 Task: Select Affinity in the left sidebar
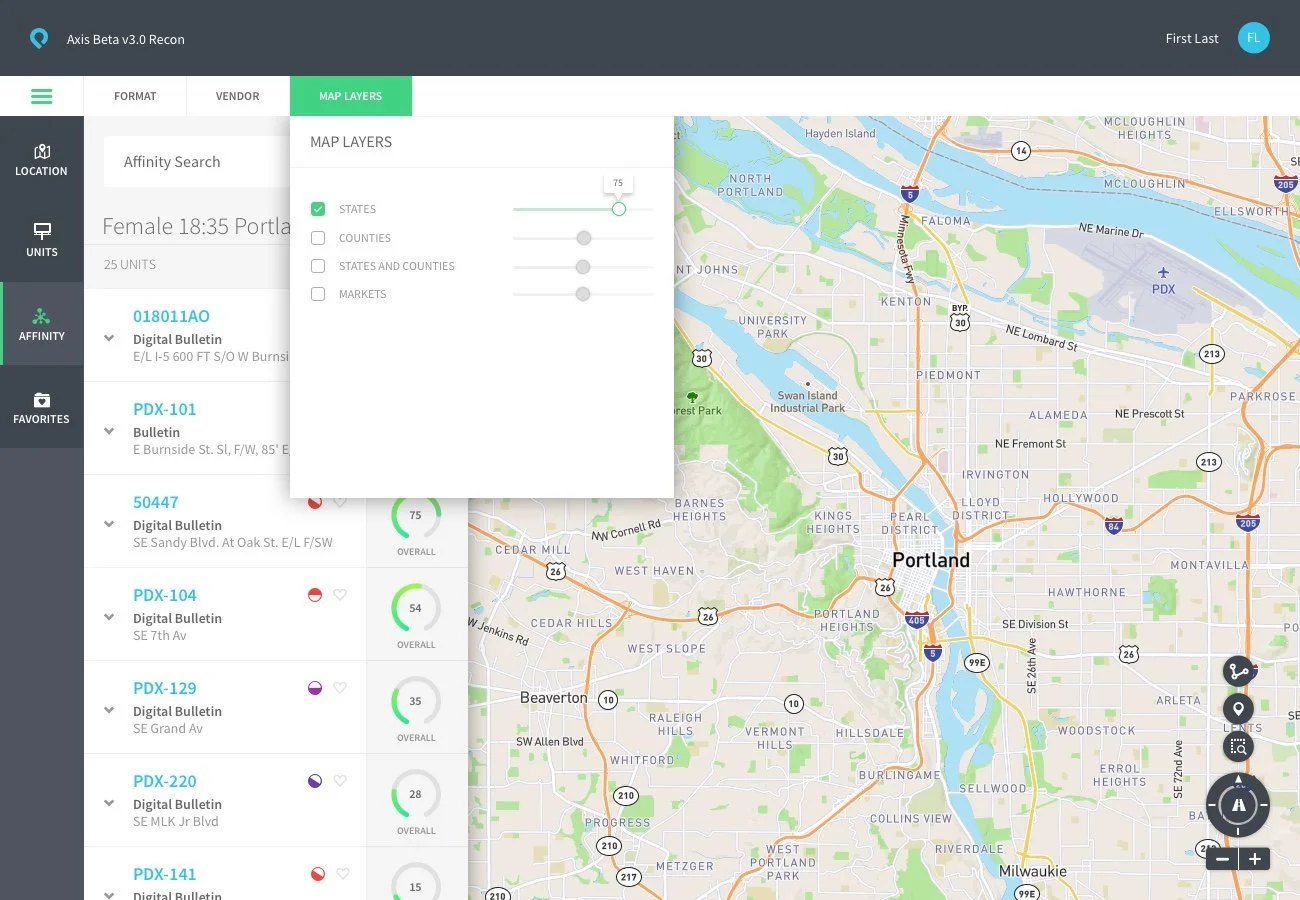coord(41,324)
